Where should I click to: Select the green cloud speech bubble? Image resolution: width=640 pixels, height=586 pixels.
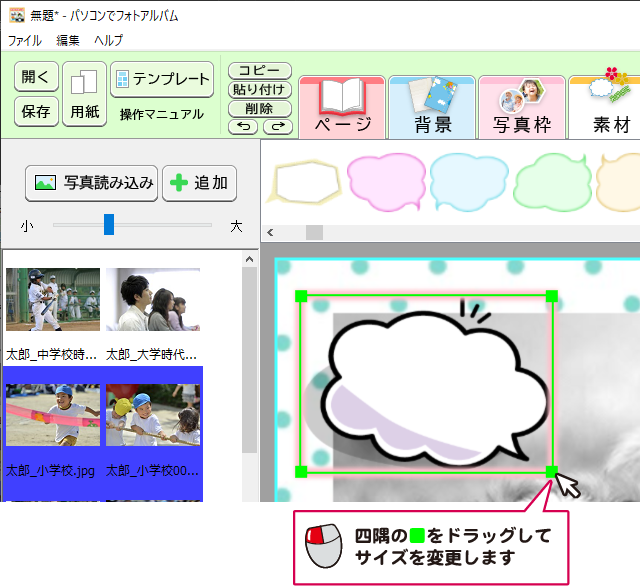[x=553, y=182]
